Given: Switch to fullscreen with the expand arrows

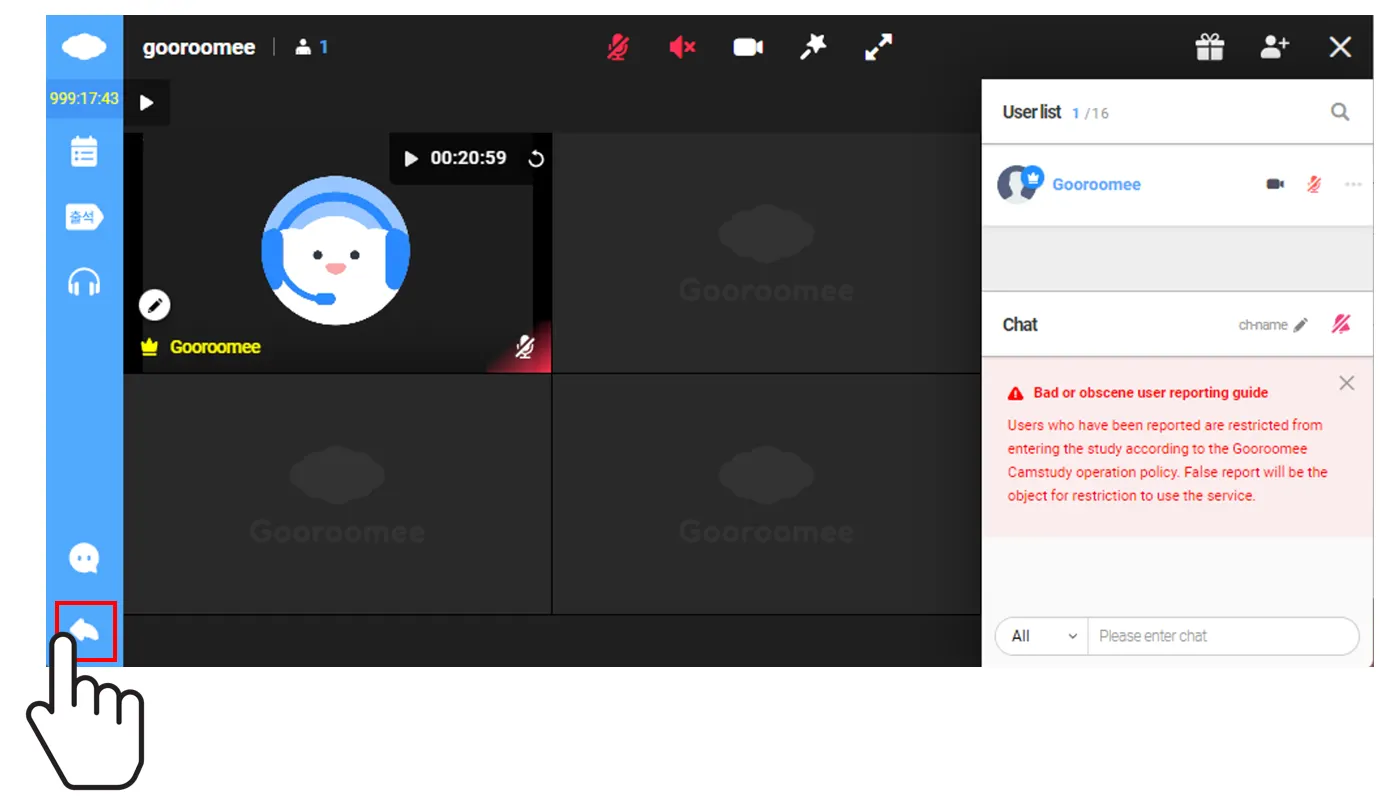Looking at the screenshot, I should click(x=878, y=47).
